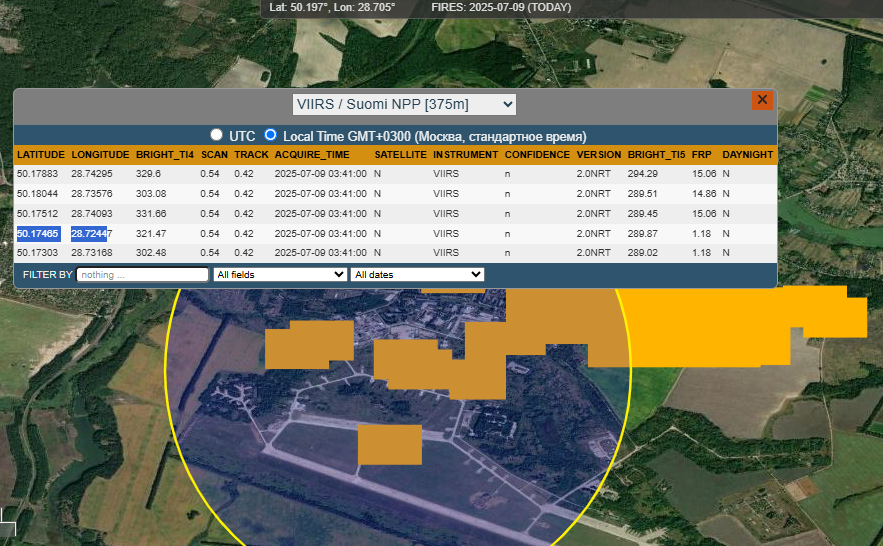The image size is (883, 546).
Task: Click brightness value 321.47
Action: coord(151,234)
